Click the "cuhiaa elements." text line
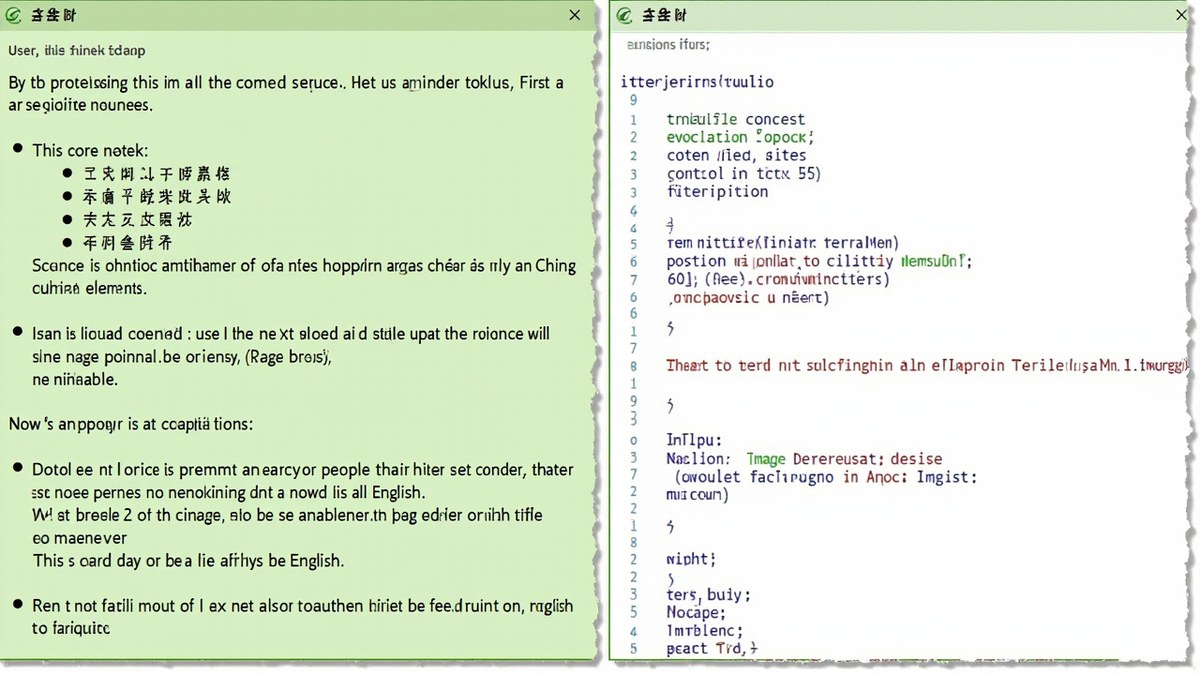Screen dimensions: 1200x675 point(89,288)
